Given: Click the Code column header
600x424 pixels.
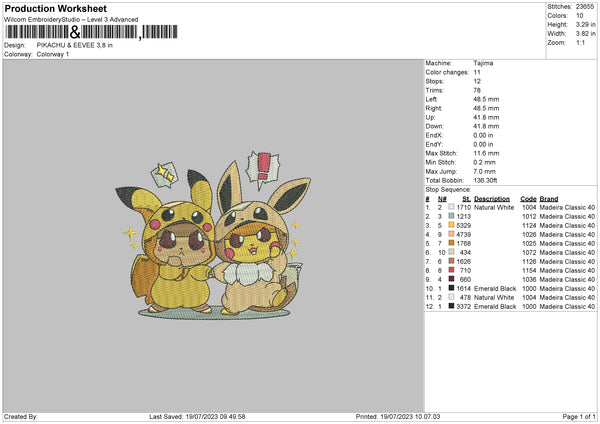Looking at the screenshot, I should [528, 198].
